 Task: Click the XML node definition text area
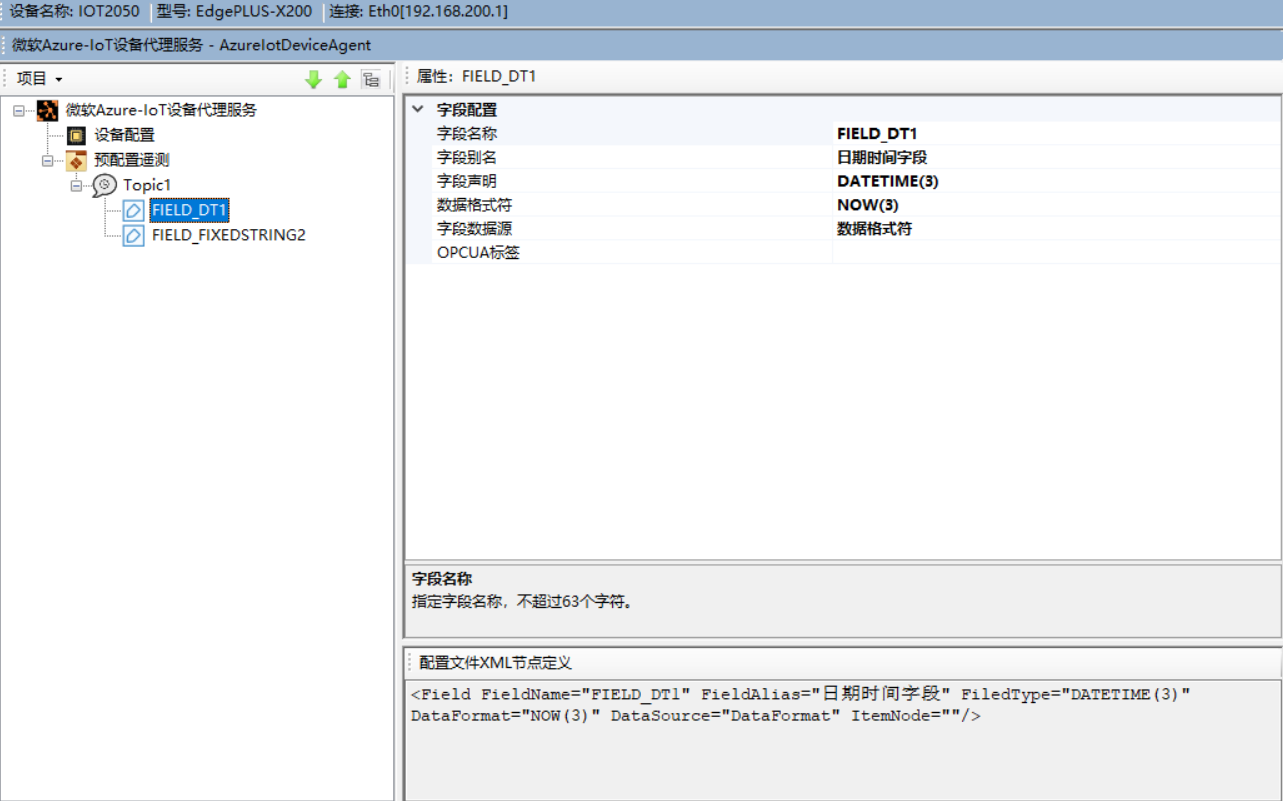click(842, 740)
